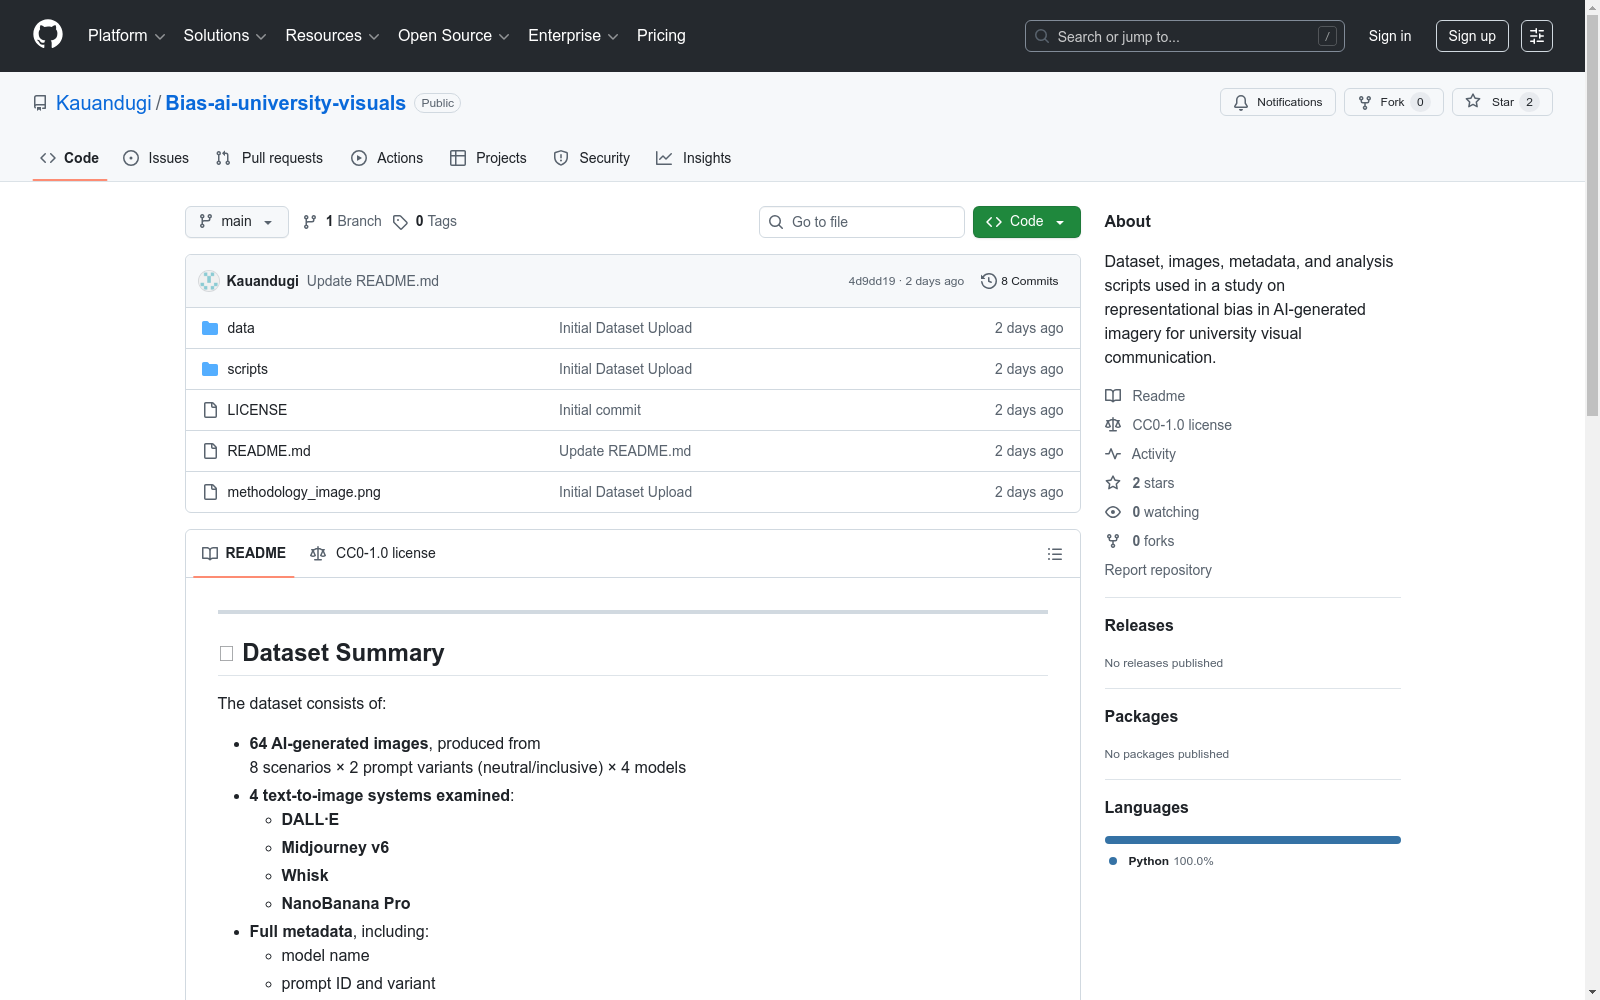Open the Kauandugi owner profile link
This screenshot has height=1000, width=1600.
point(103,103)
